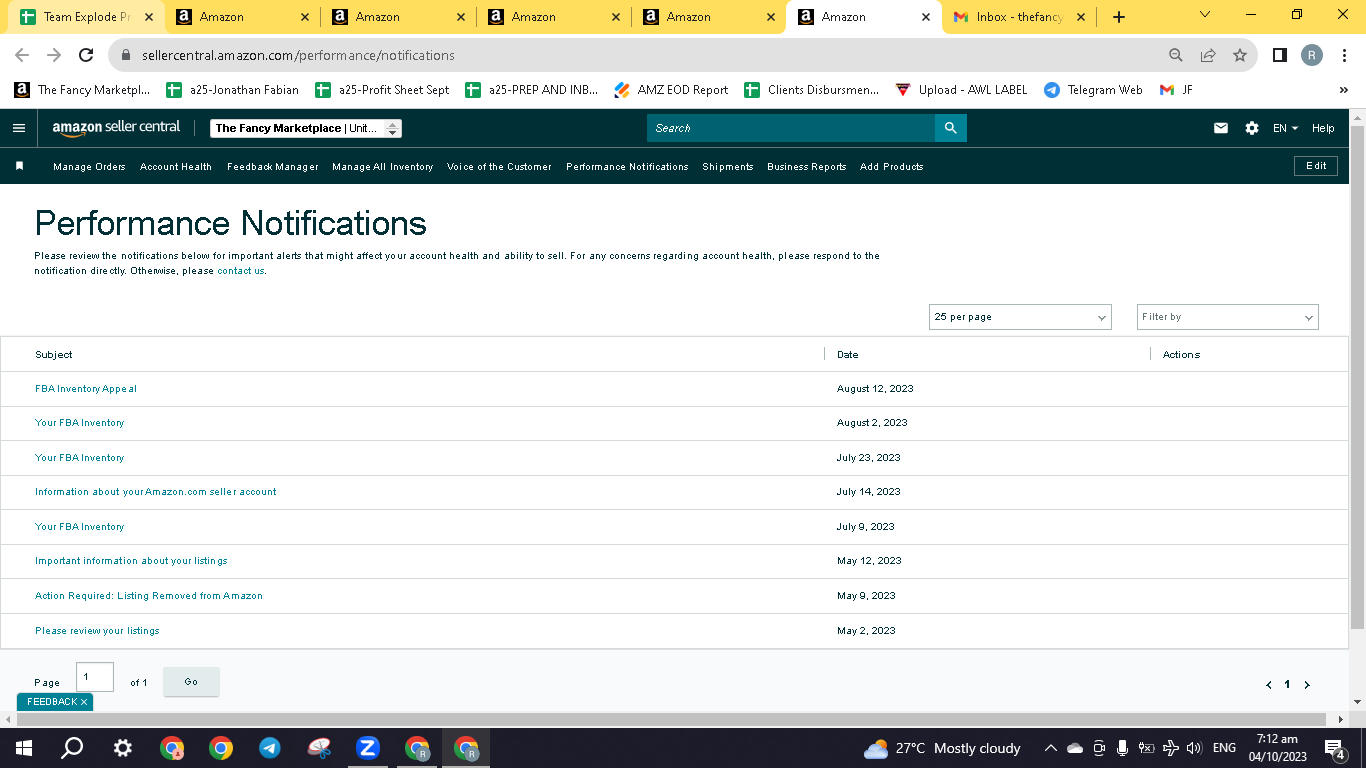The height and width of the screenshot is (768, 1366).
Task: Click the browser back arrow
Action: pyautogui.click(x=22, y=56)
